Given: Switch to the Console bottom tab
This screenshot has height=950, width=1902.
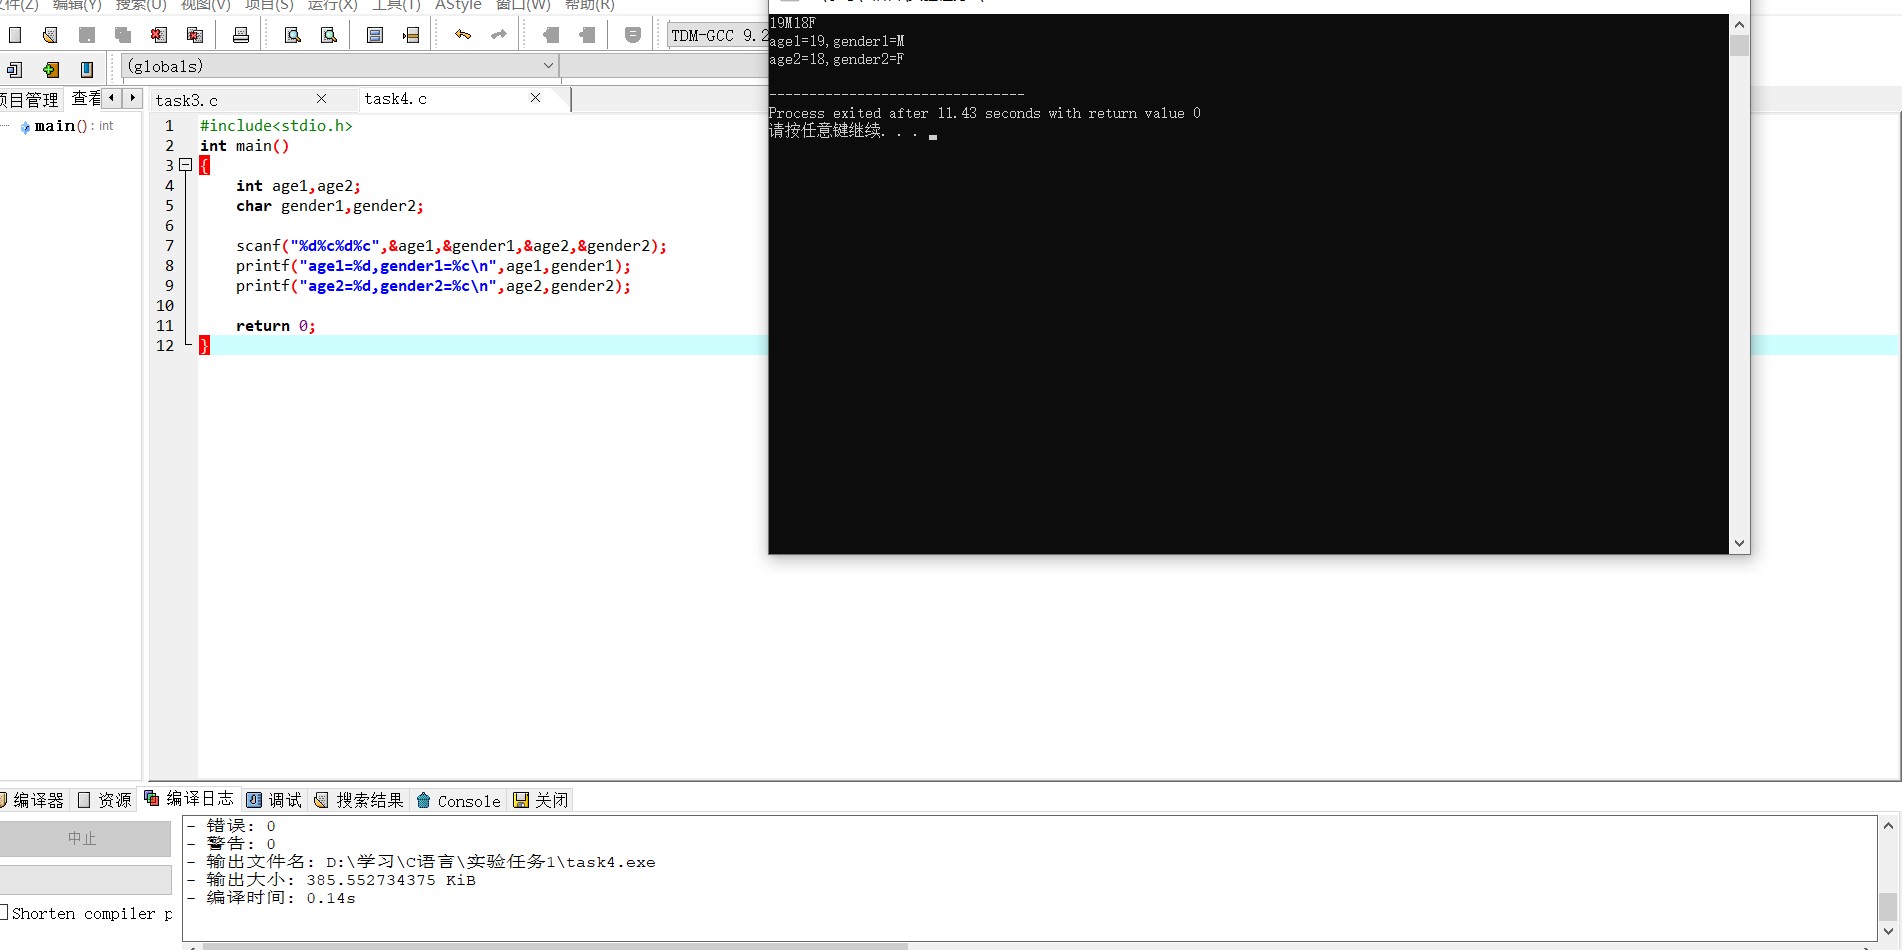Looking at the screenshot, I should 458,800.
